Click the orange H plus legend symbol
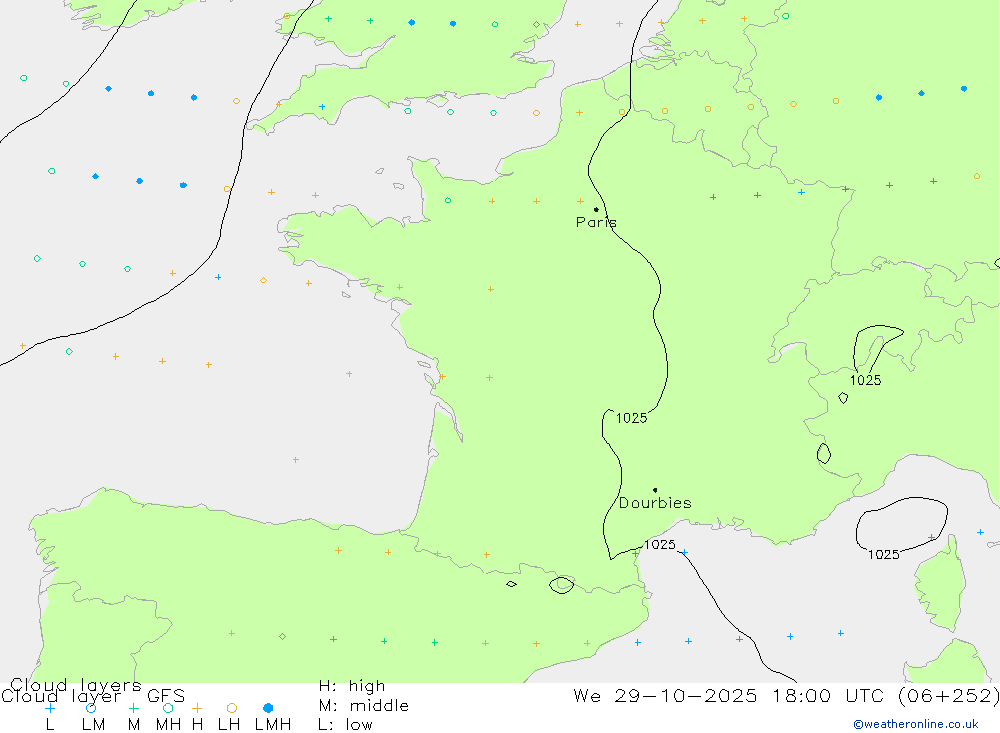 click(x=197, y=708)
